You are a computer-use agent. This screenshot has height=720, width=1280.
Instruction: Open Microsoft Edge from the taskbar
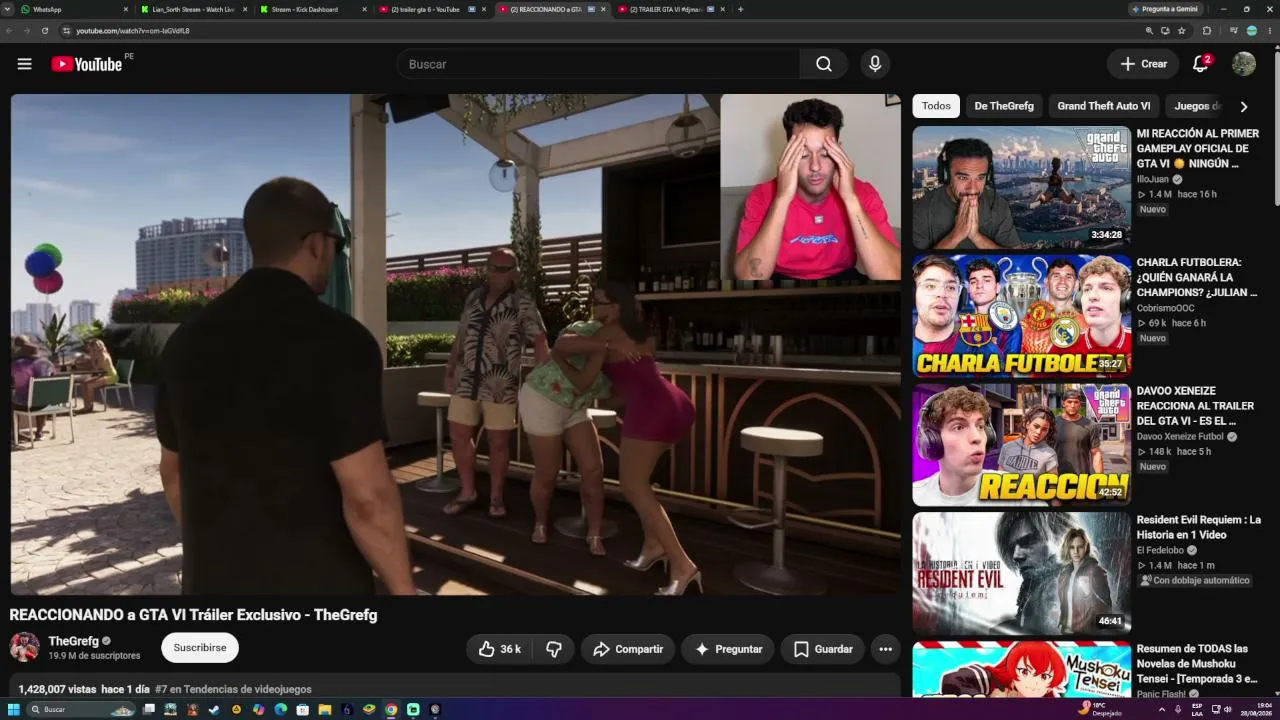(280, 710)
